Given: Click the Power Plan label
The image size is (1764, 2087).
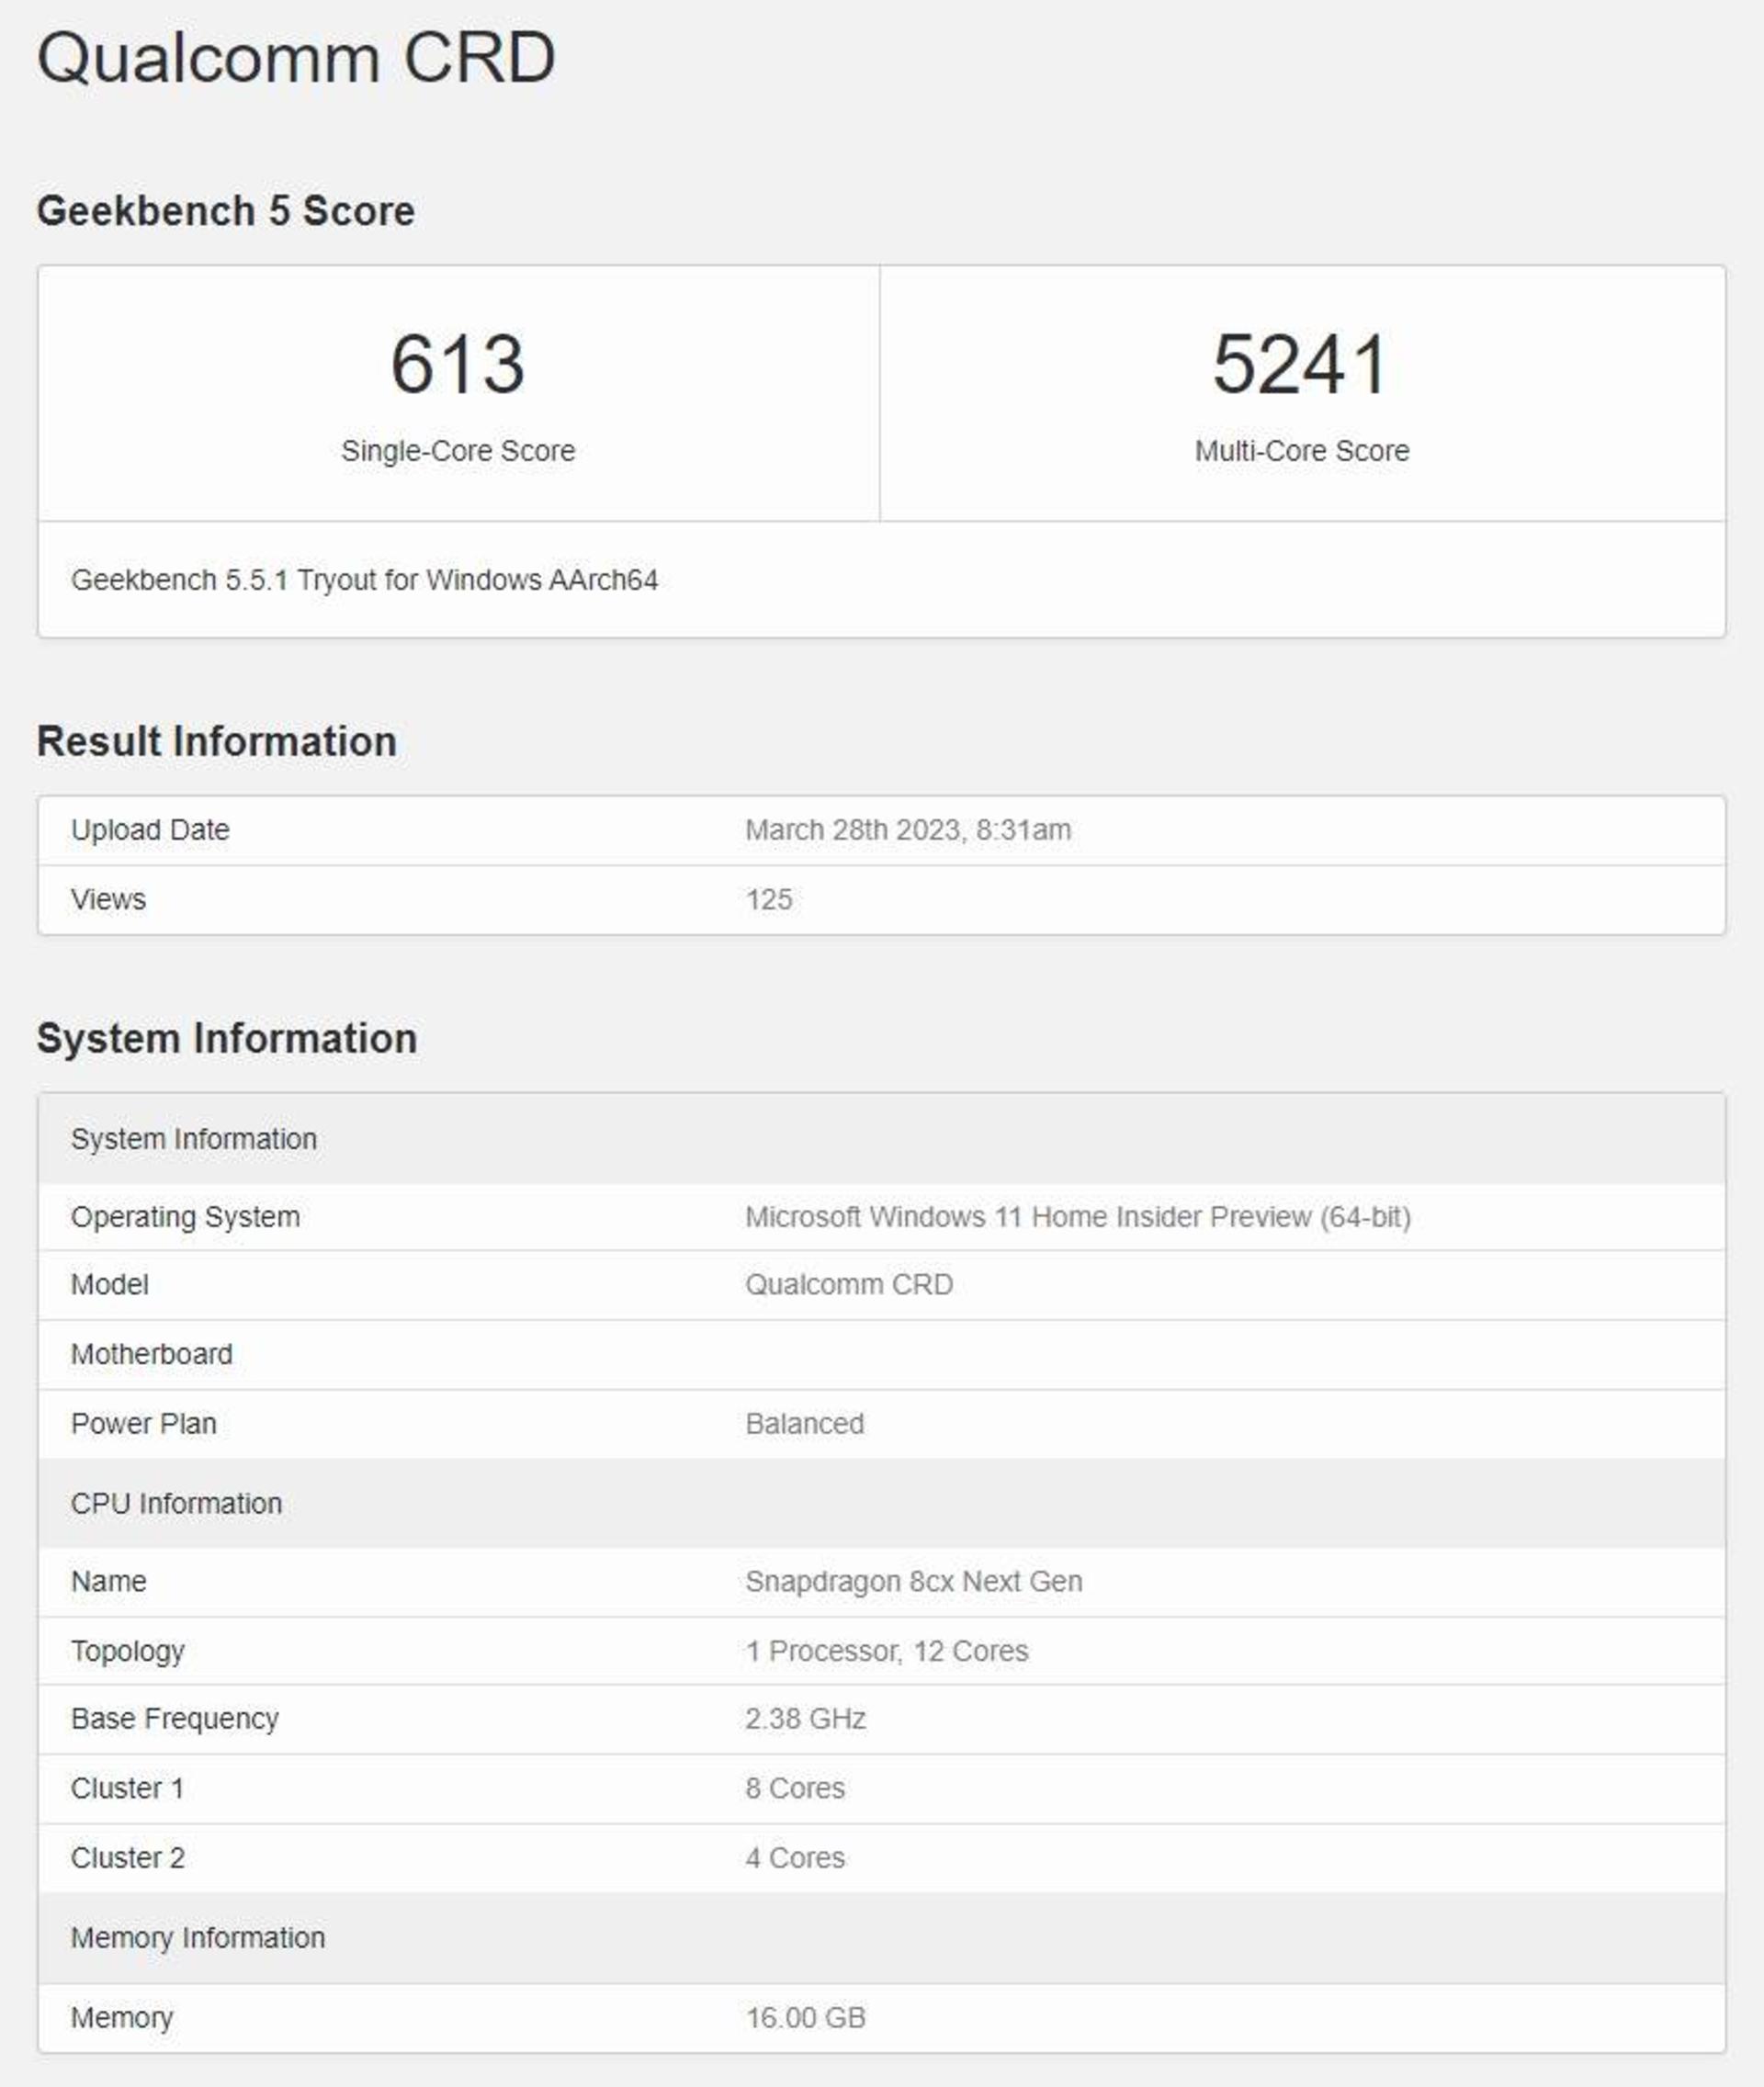Looking at the screenshot, I should pos(143,1424).
